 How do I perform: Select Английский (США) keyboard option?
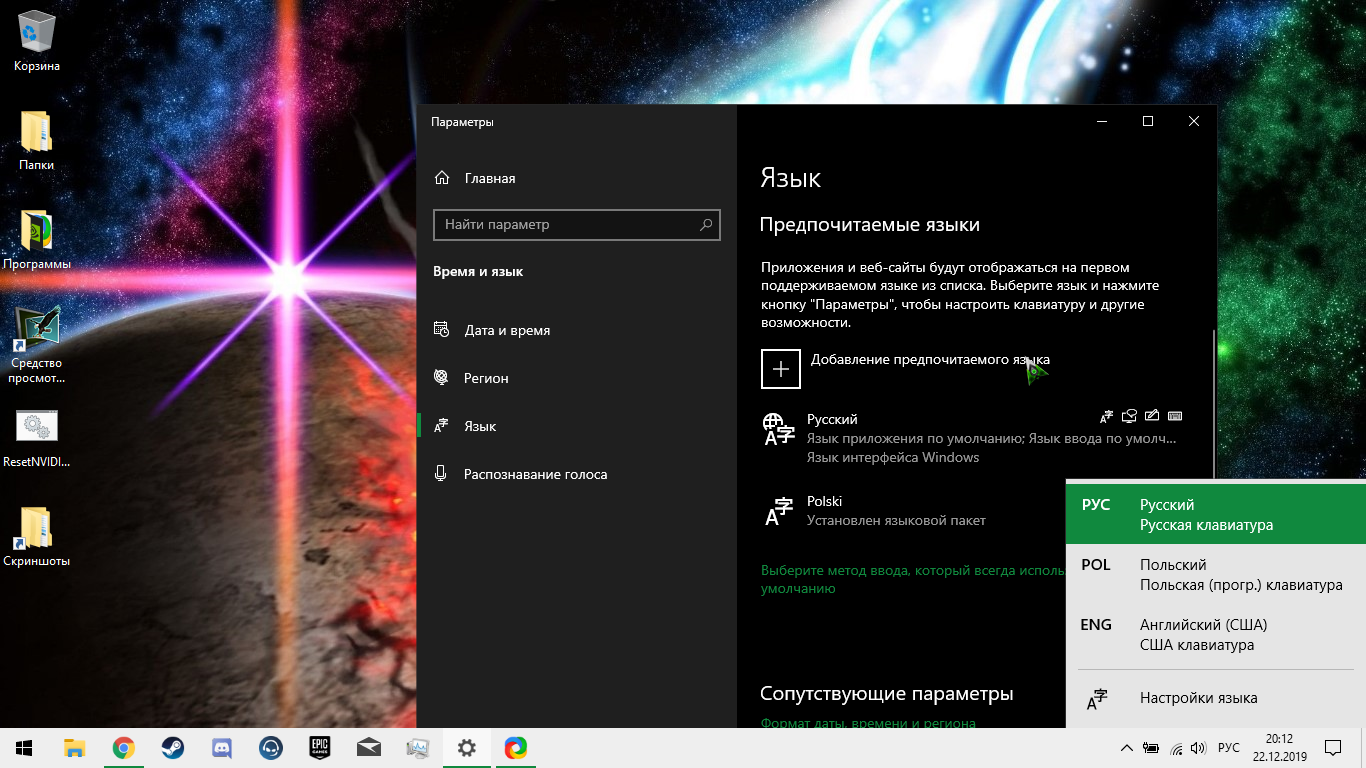coord(1216,634)
